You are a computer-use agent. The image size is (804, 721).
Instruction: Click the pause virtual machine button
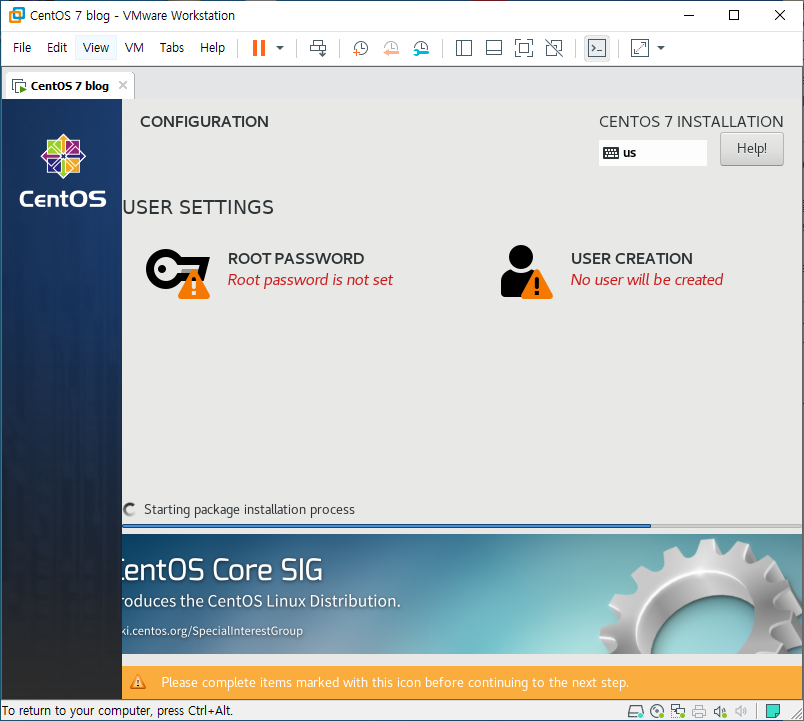(259, 48)
